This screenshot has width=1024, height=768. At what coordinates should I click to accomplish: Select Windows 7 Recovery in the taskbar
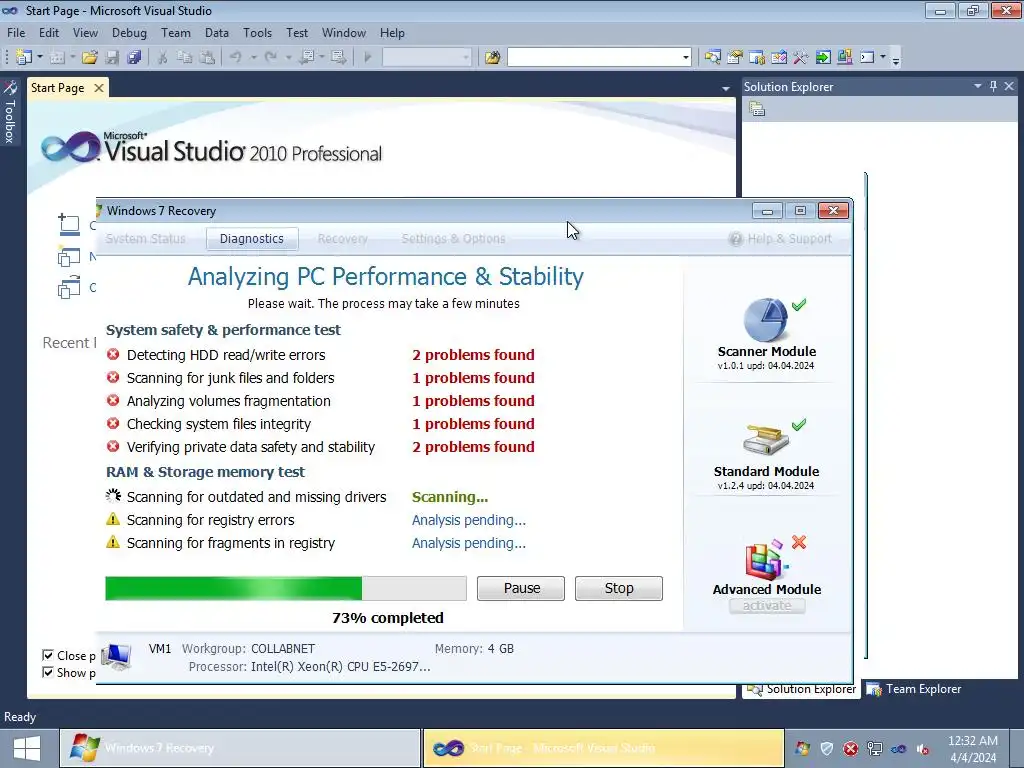point(240,748)
